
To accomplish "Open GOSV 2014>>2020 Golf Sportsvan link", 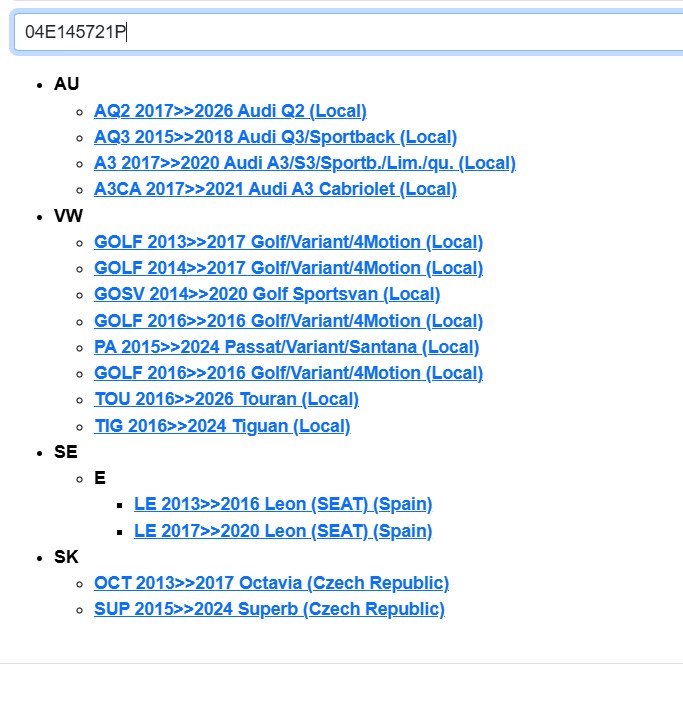I will (x=267, y=294).
